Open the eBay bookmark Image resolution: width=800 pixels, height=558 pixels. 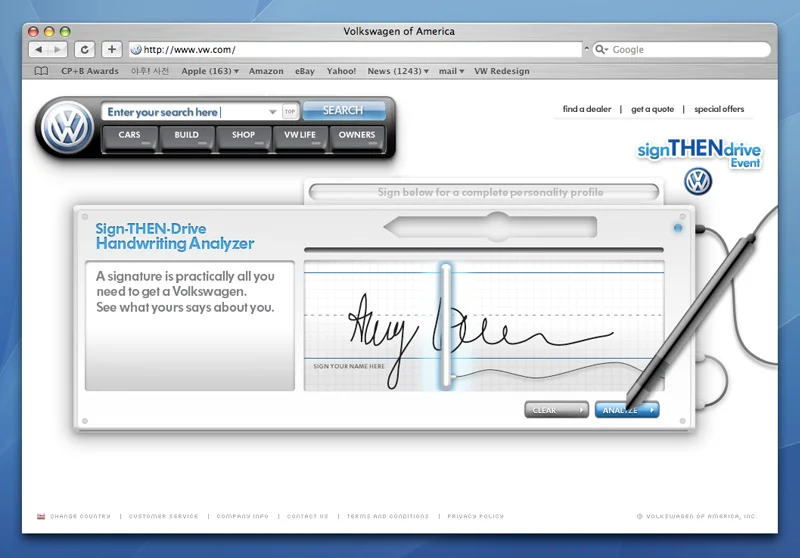pyautogui.click(x=305, y=71)
